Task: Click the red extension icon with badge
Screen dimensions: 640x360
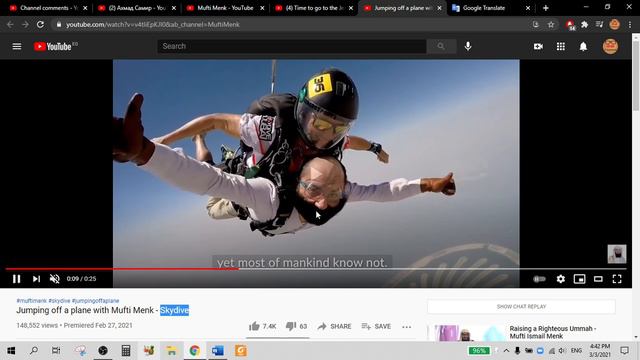Action: coord(571,25)
